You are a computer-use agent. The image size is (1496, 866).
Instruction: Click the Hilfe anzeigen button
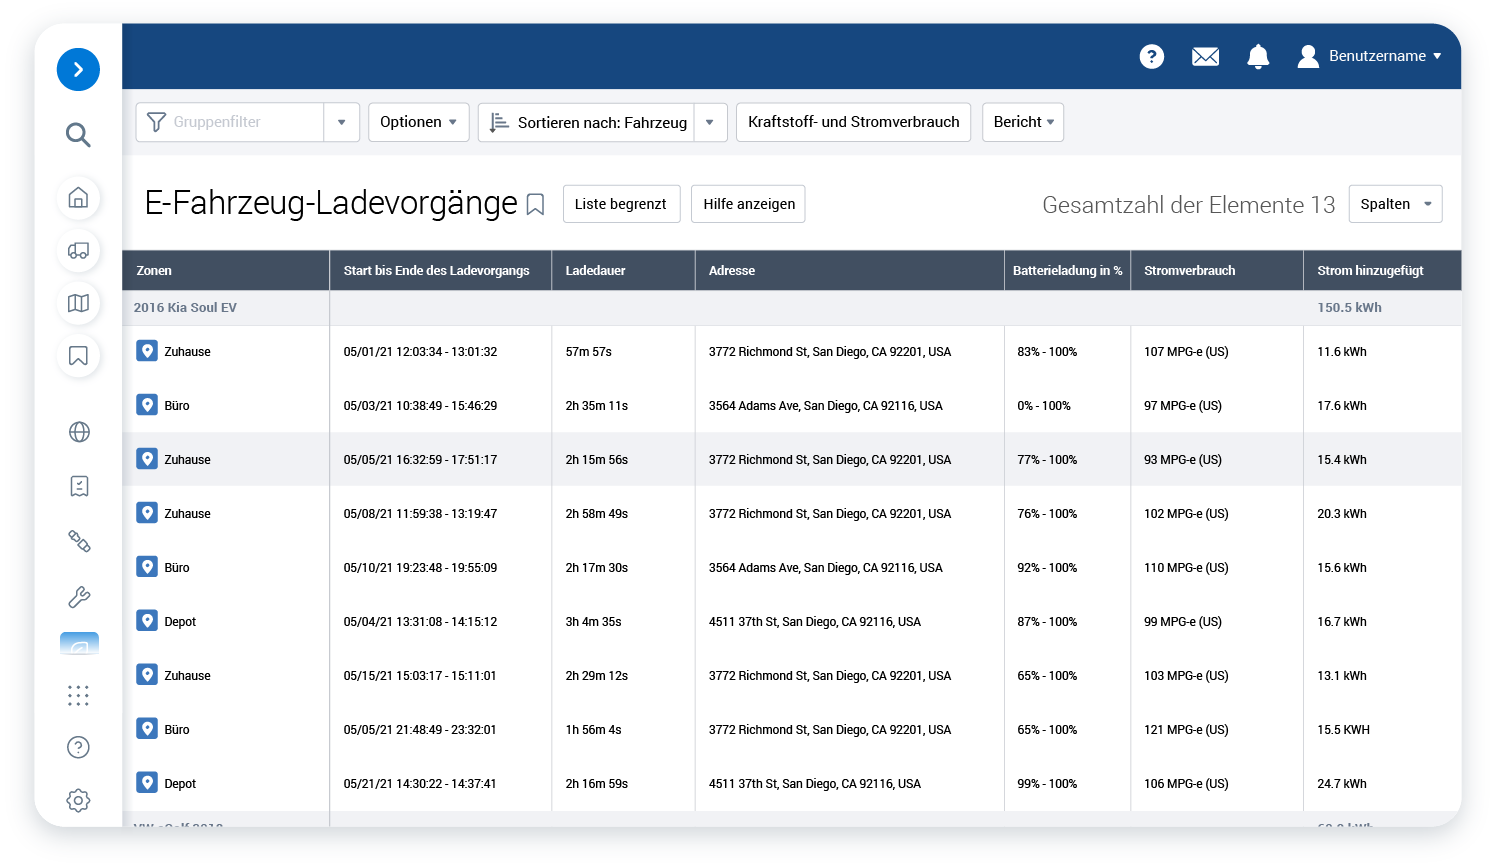748,203
